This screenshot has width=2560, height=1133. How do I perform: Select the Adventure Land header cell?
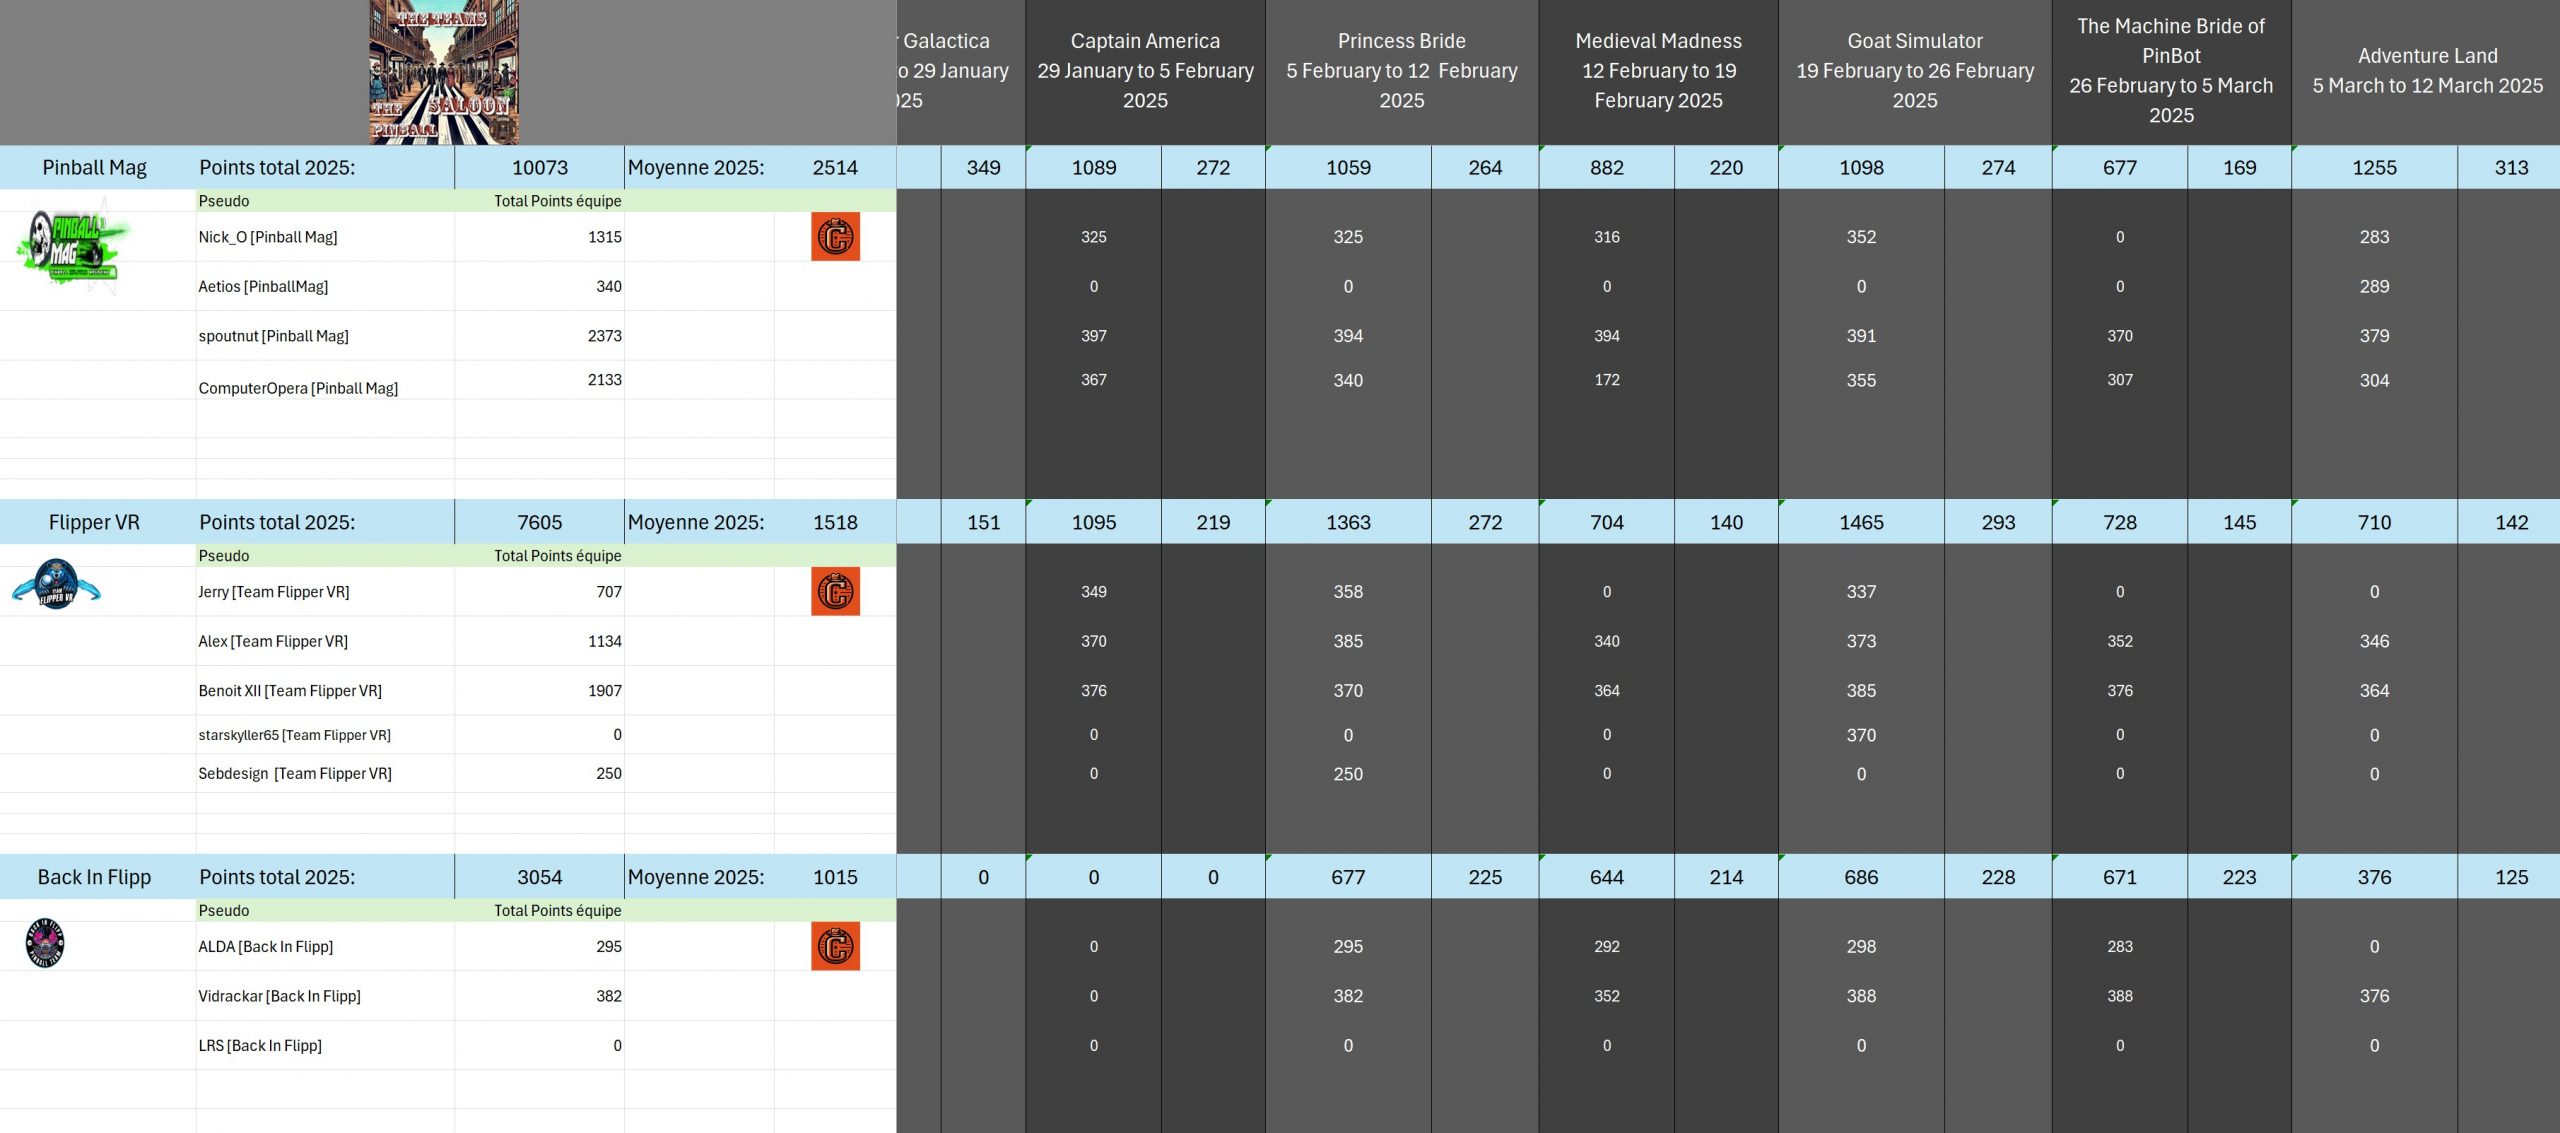tap(2427, 71)
